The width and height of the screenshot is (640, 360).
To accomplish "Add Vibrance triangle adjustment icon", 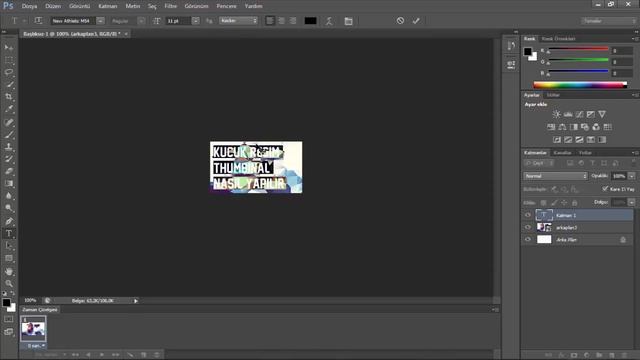I will coord(602,114).
